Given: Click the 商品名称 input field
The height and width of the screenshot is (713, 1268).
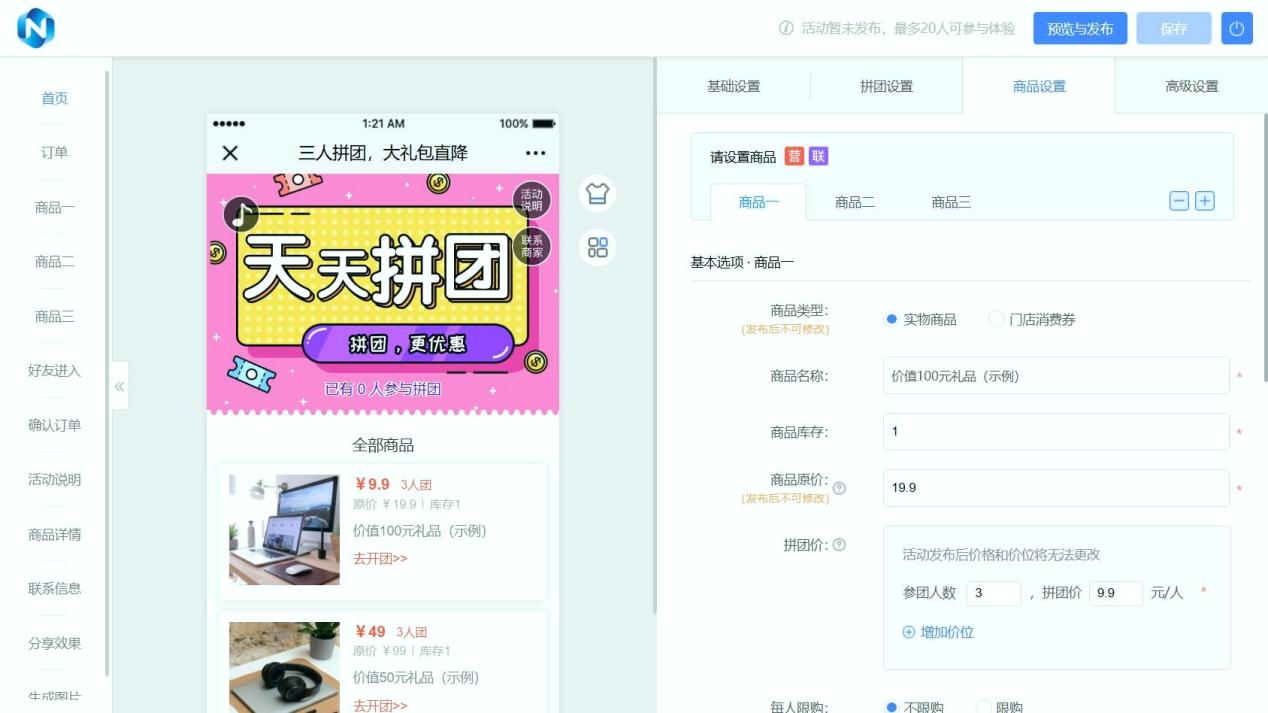Looking at the screenshot, I should (x=1055, y=376).
